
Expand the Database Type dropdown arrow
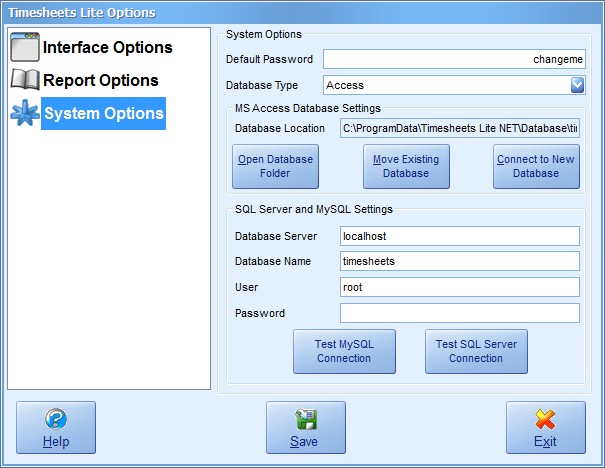[577, 85]
